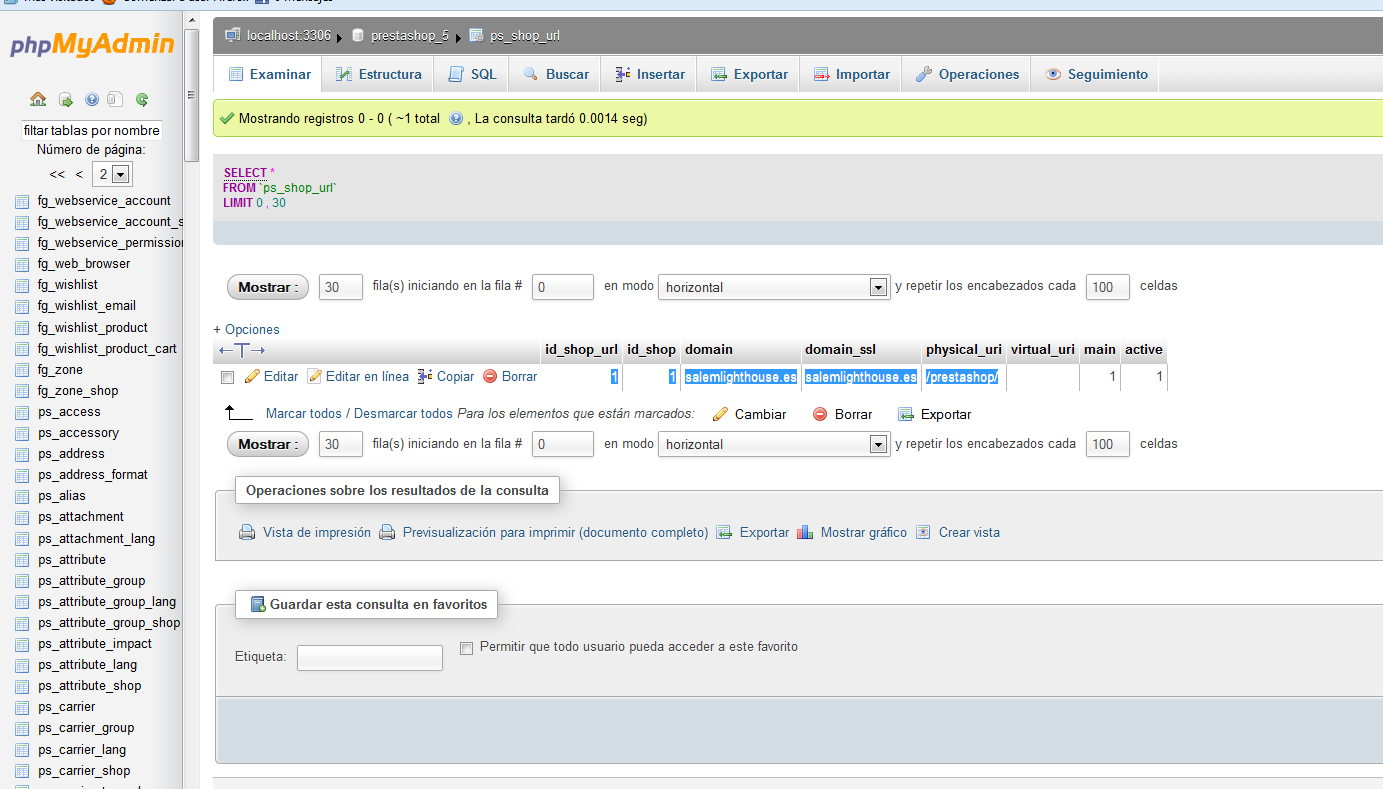Image resolution: width=1383 pixels, height=789 pixels.
Task: Click repeat headers field showing 100 below table
Action: (x=1108, y=444)
